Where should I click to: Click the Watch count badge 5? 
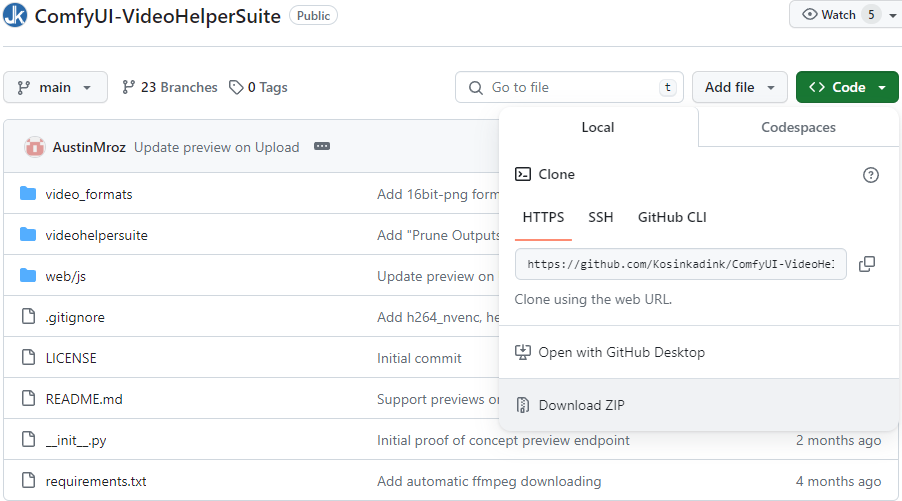(x=872, y=15)
